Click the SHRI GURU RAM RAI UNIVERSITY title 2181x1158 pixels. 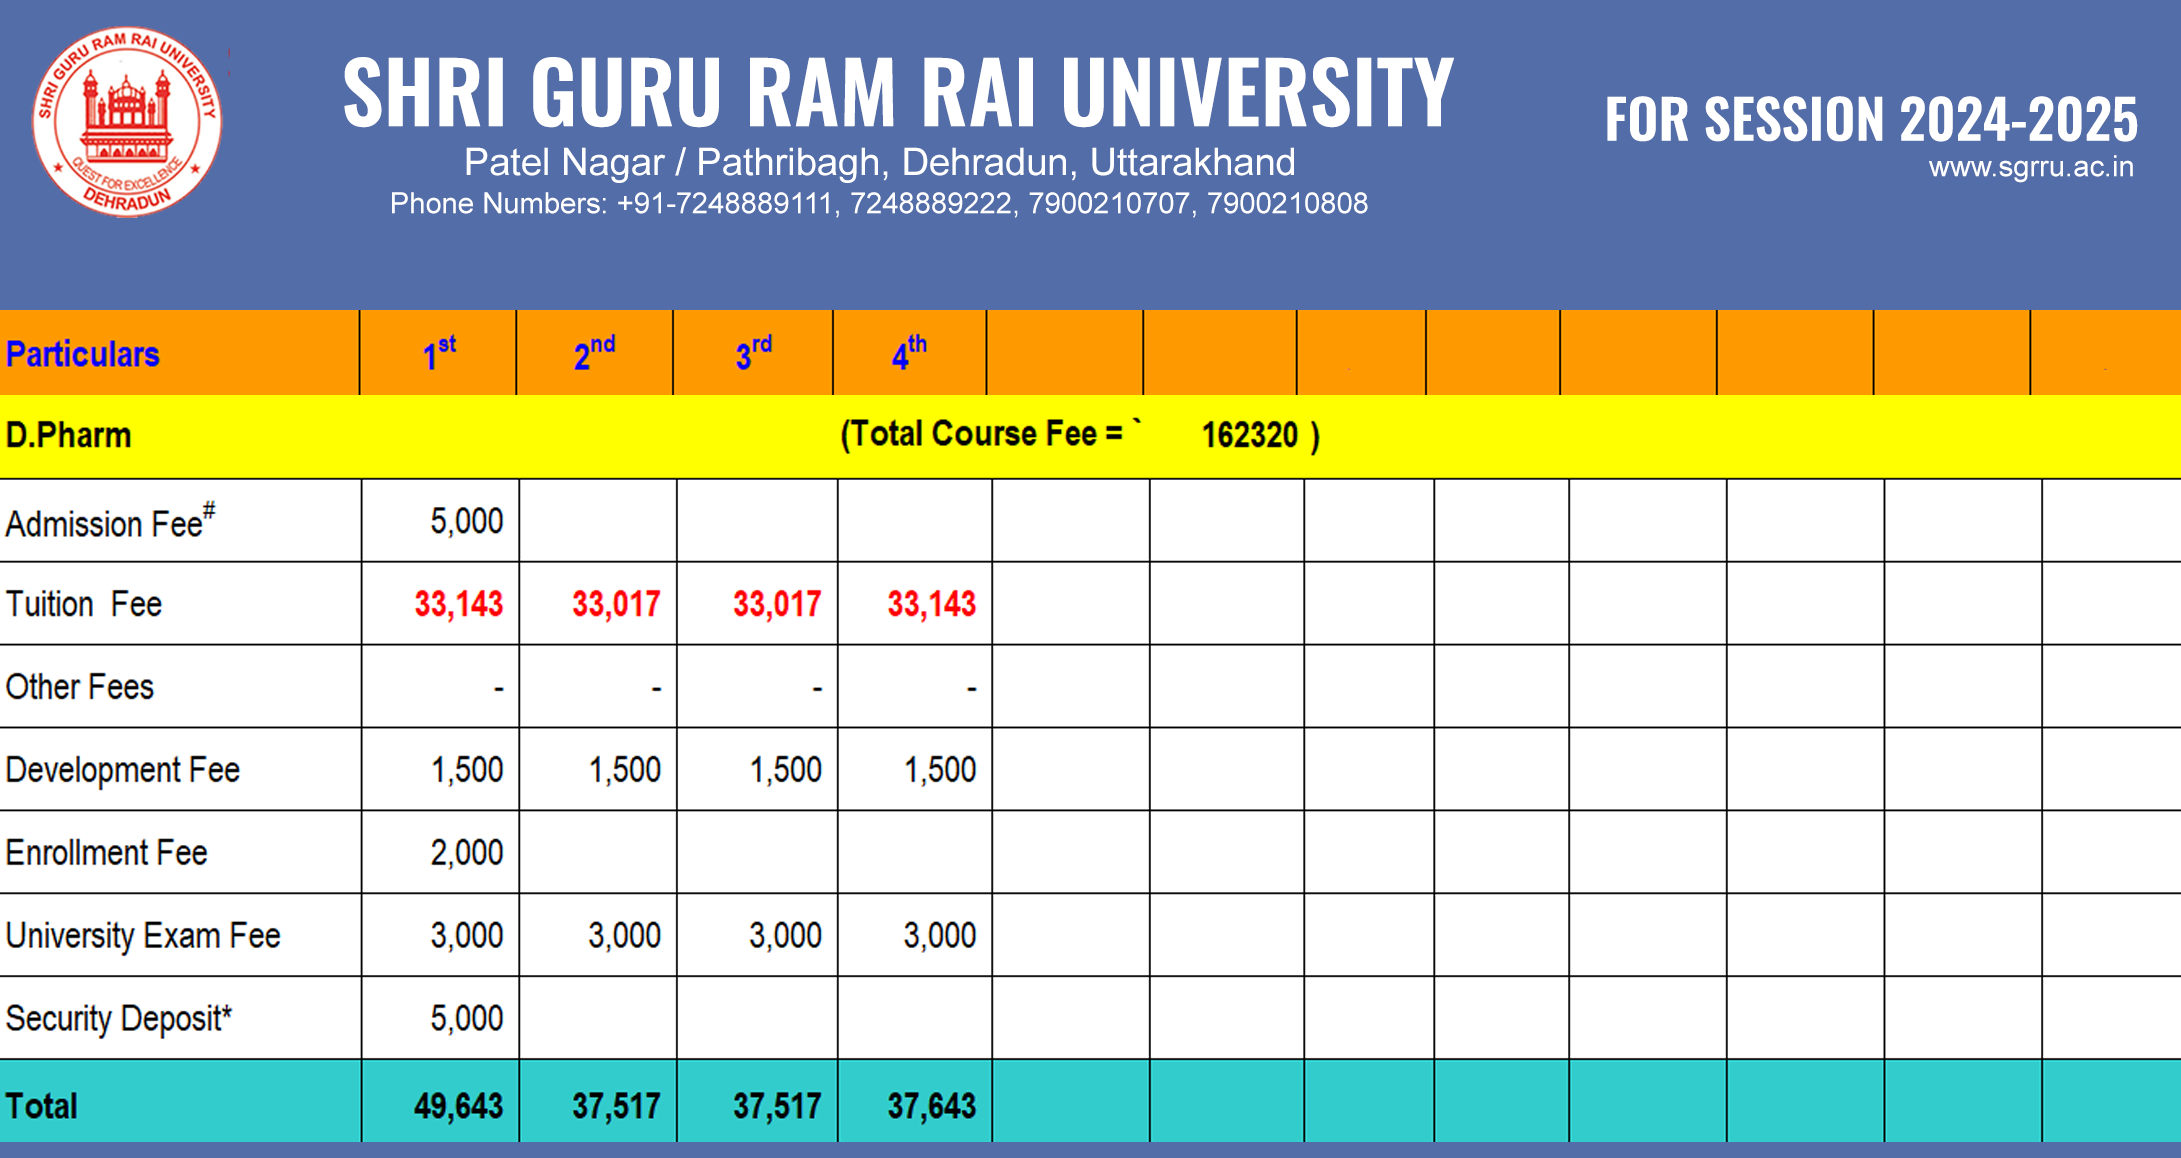[897, 93]
